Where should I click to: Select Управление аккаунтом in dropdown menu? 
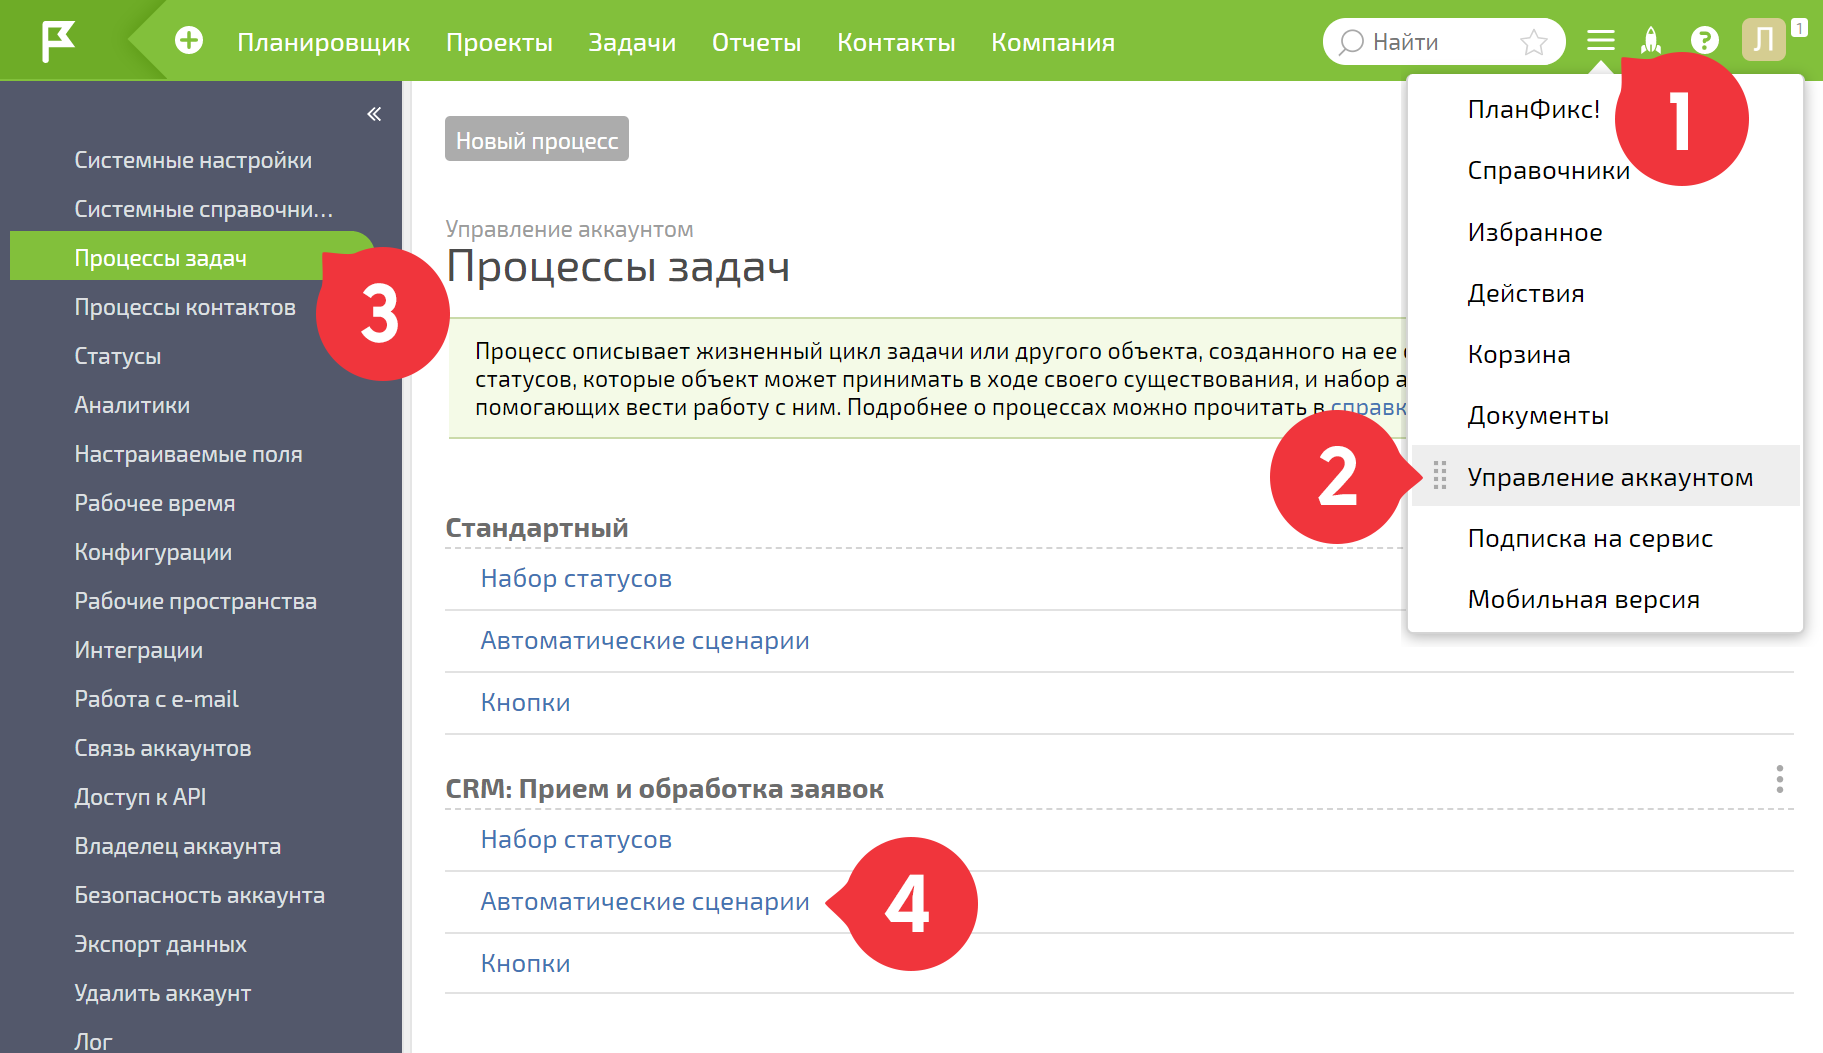(x=1606, y=476)
